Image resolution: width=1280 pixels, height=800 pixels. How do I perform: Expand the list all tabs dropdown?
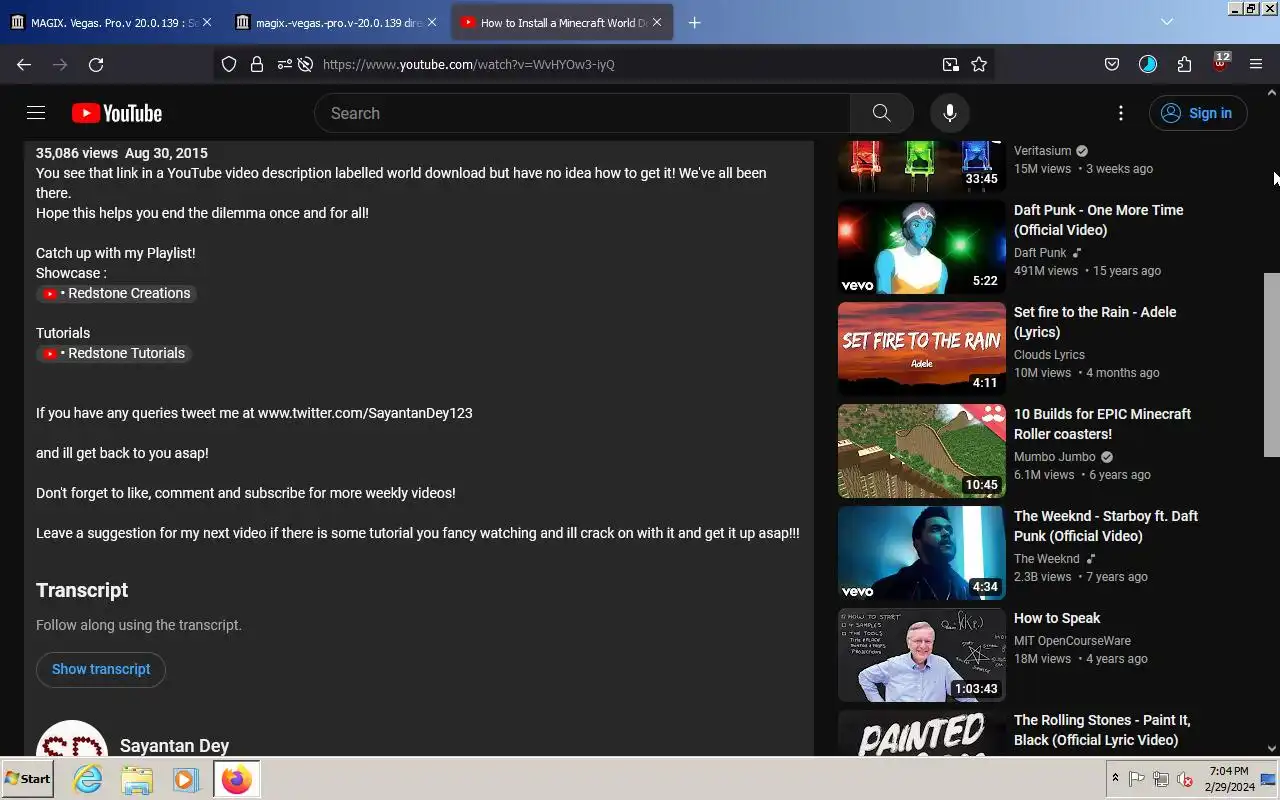coord(1167,22)
